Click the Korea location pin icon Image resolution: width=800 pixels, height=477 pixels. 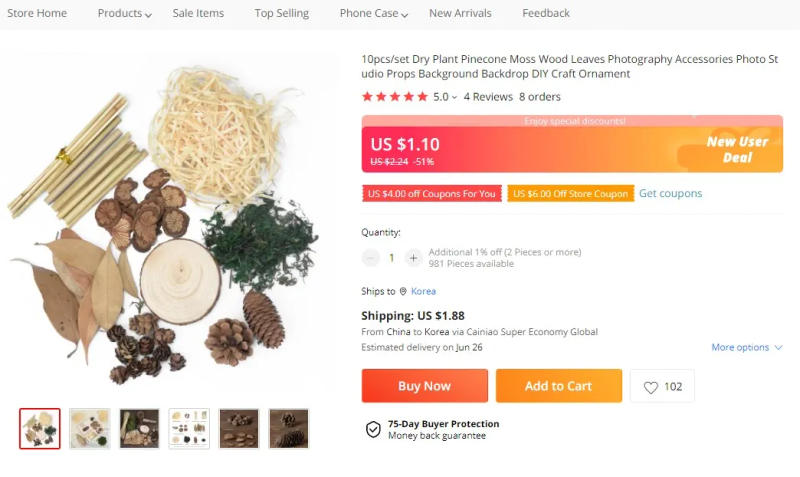403,292
